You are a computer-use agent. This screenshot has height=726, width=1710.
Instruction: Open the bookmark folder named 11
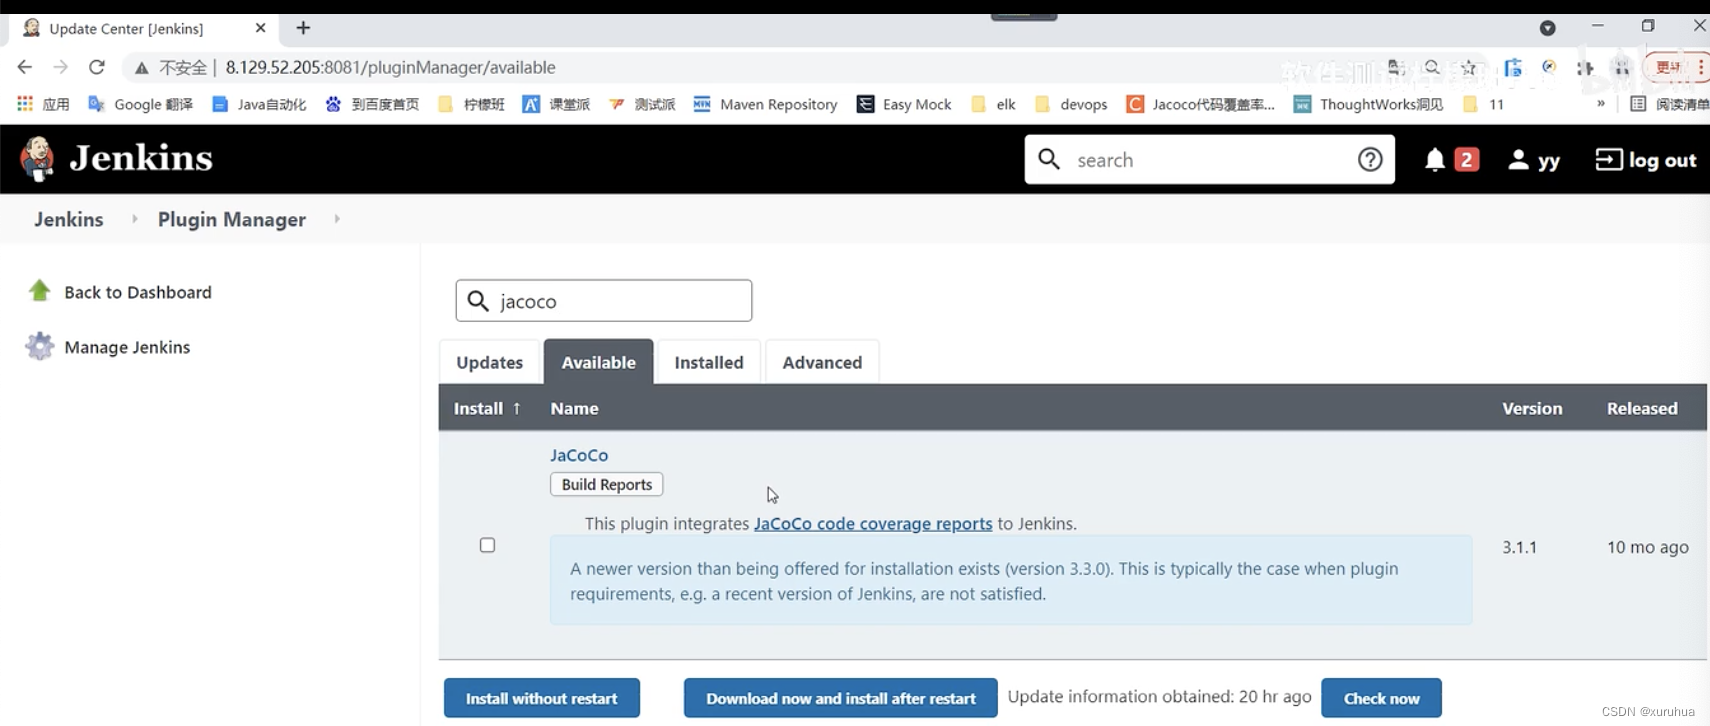tap(1483, 104)
